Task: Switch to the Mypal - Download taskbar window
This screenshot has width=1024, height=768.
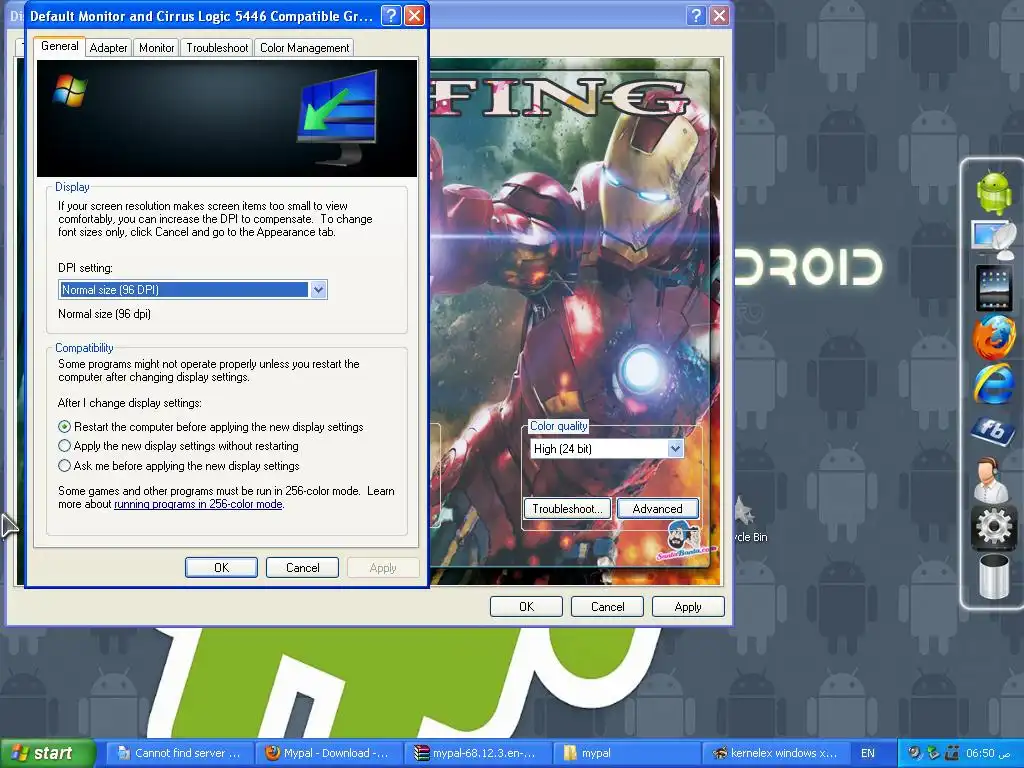Action: click(x=328, y=753)
